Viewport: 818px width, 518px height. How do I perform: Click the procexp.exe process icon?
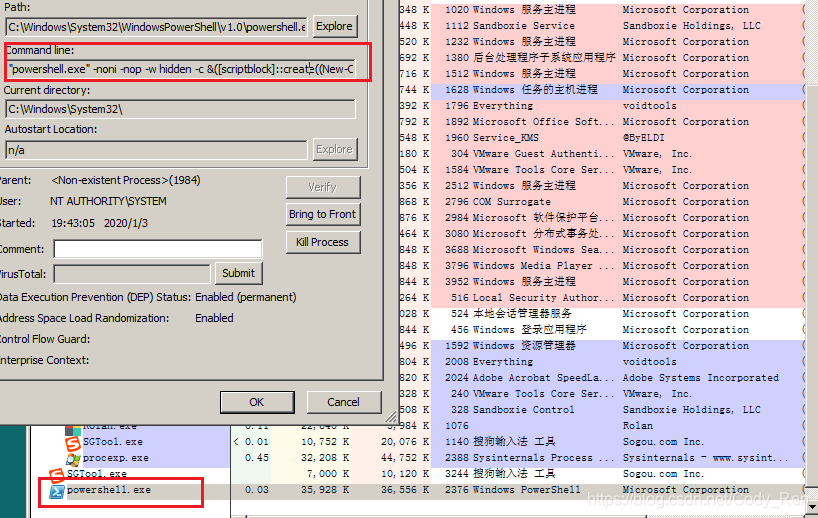coord(73,459)
